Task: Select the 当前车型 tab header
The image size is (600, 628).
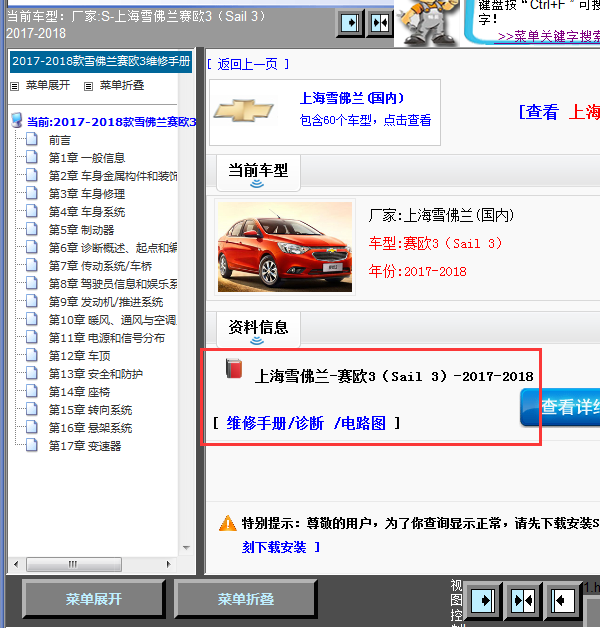Action: [x=258, y=173]
